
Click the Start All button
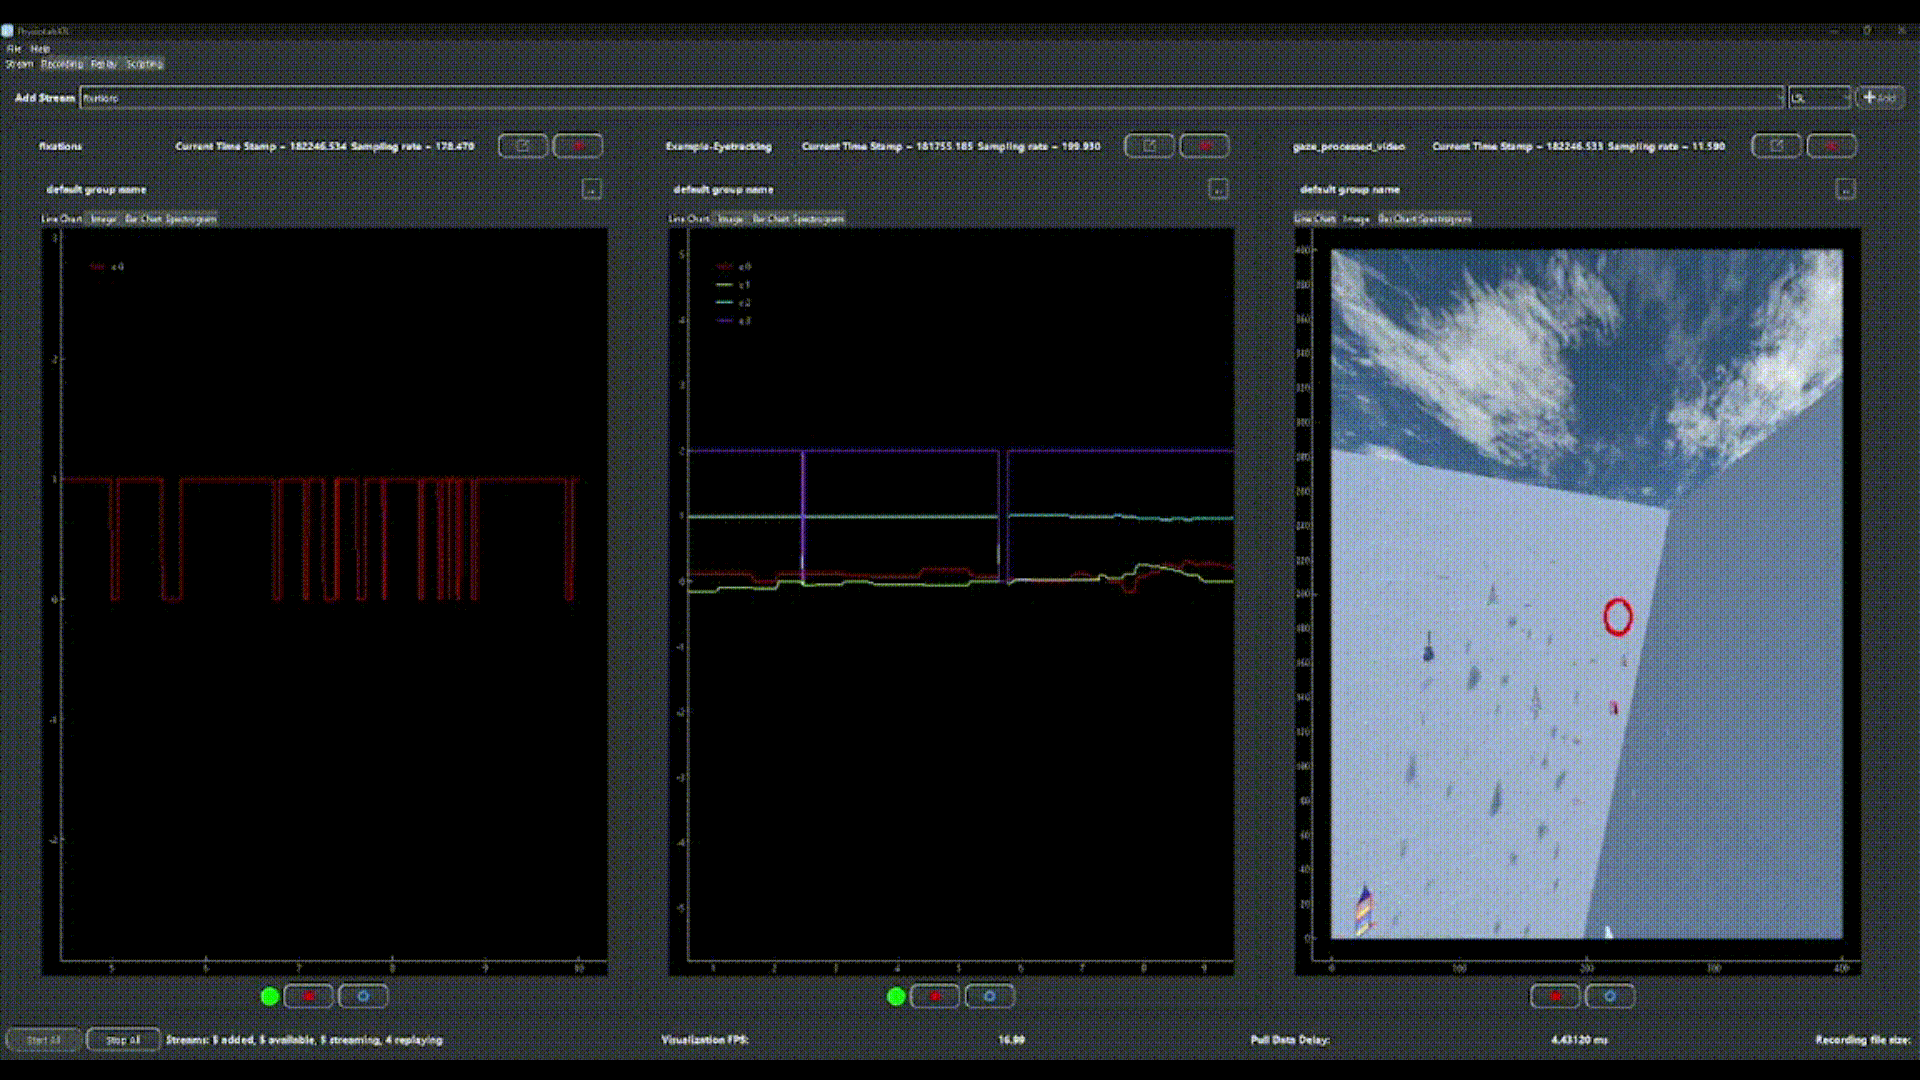(x=43, y=1040)
